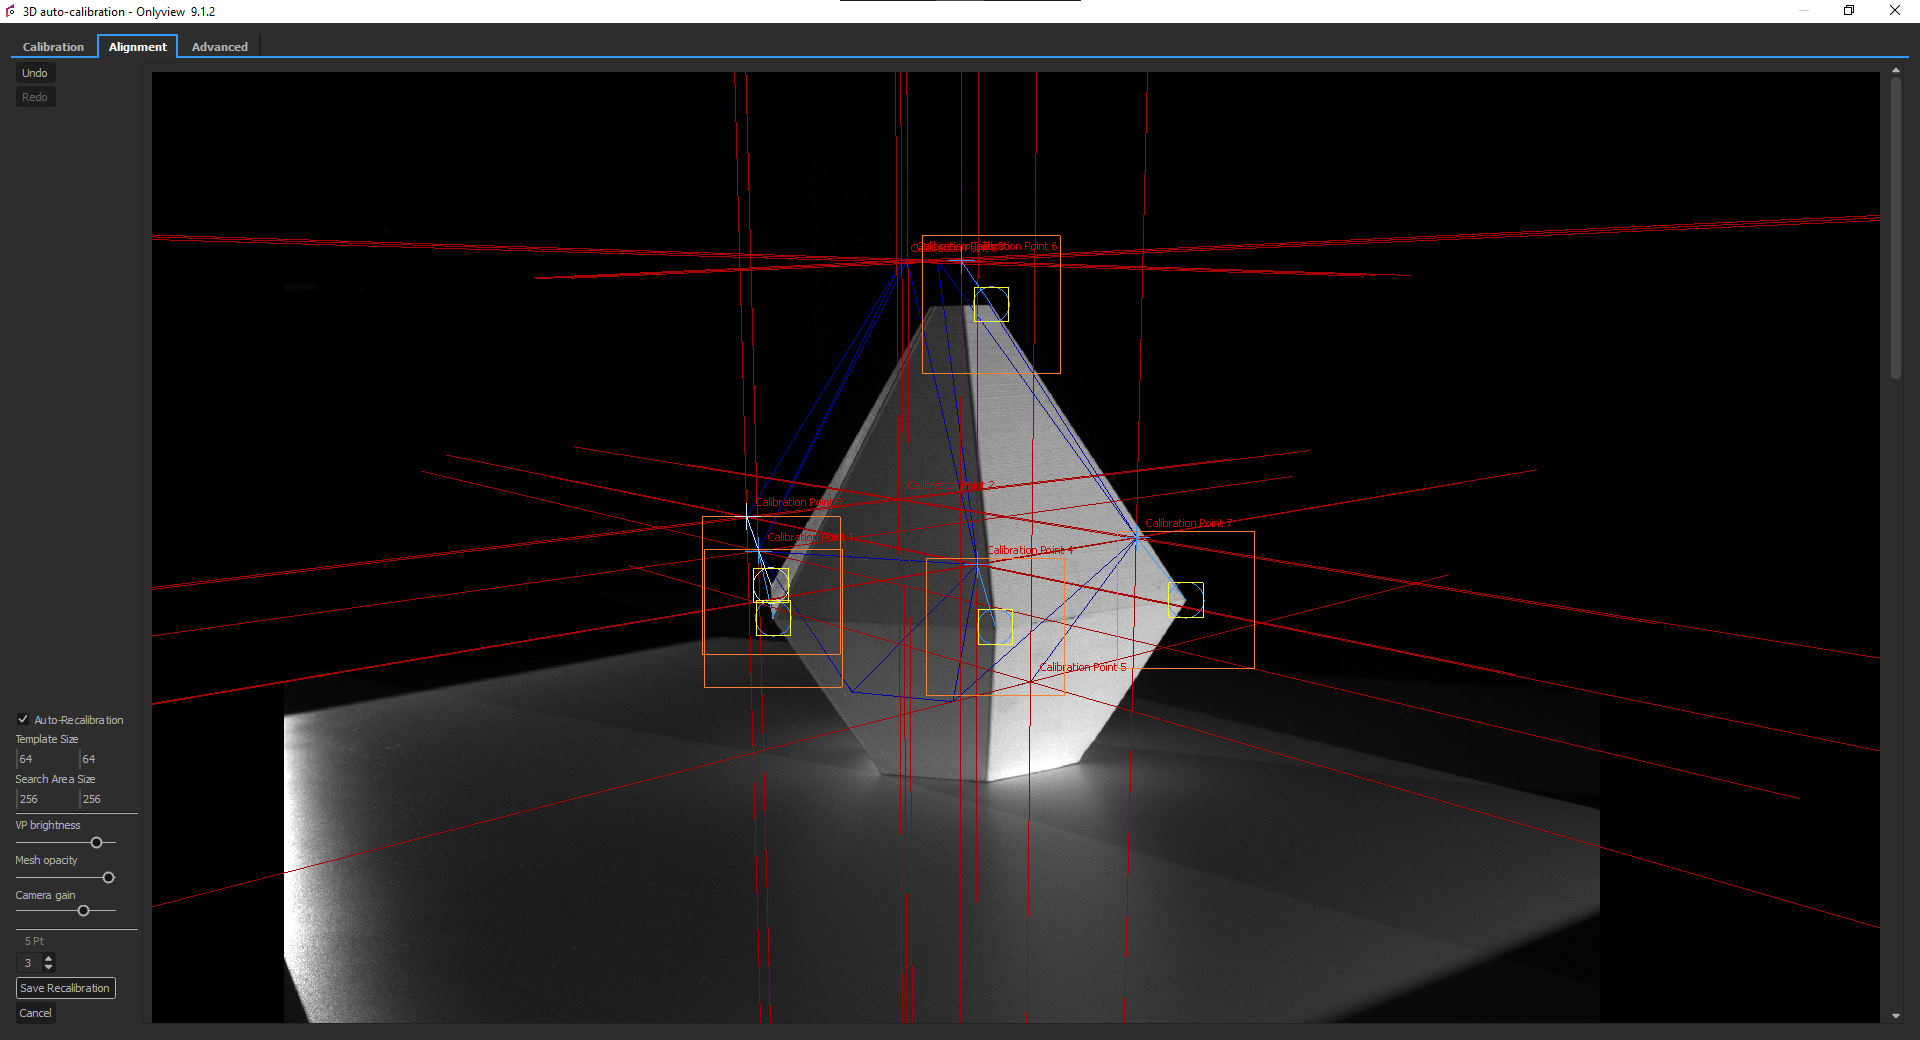Screen dimensions: 1920x1040
Task: Click the viewport scrollbar's up arrow
Action: 1896,71
